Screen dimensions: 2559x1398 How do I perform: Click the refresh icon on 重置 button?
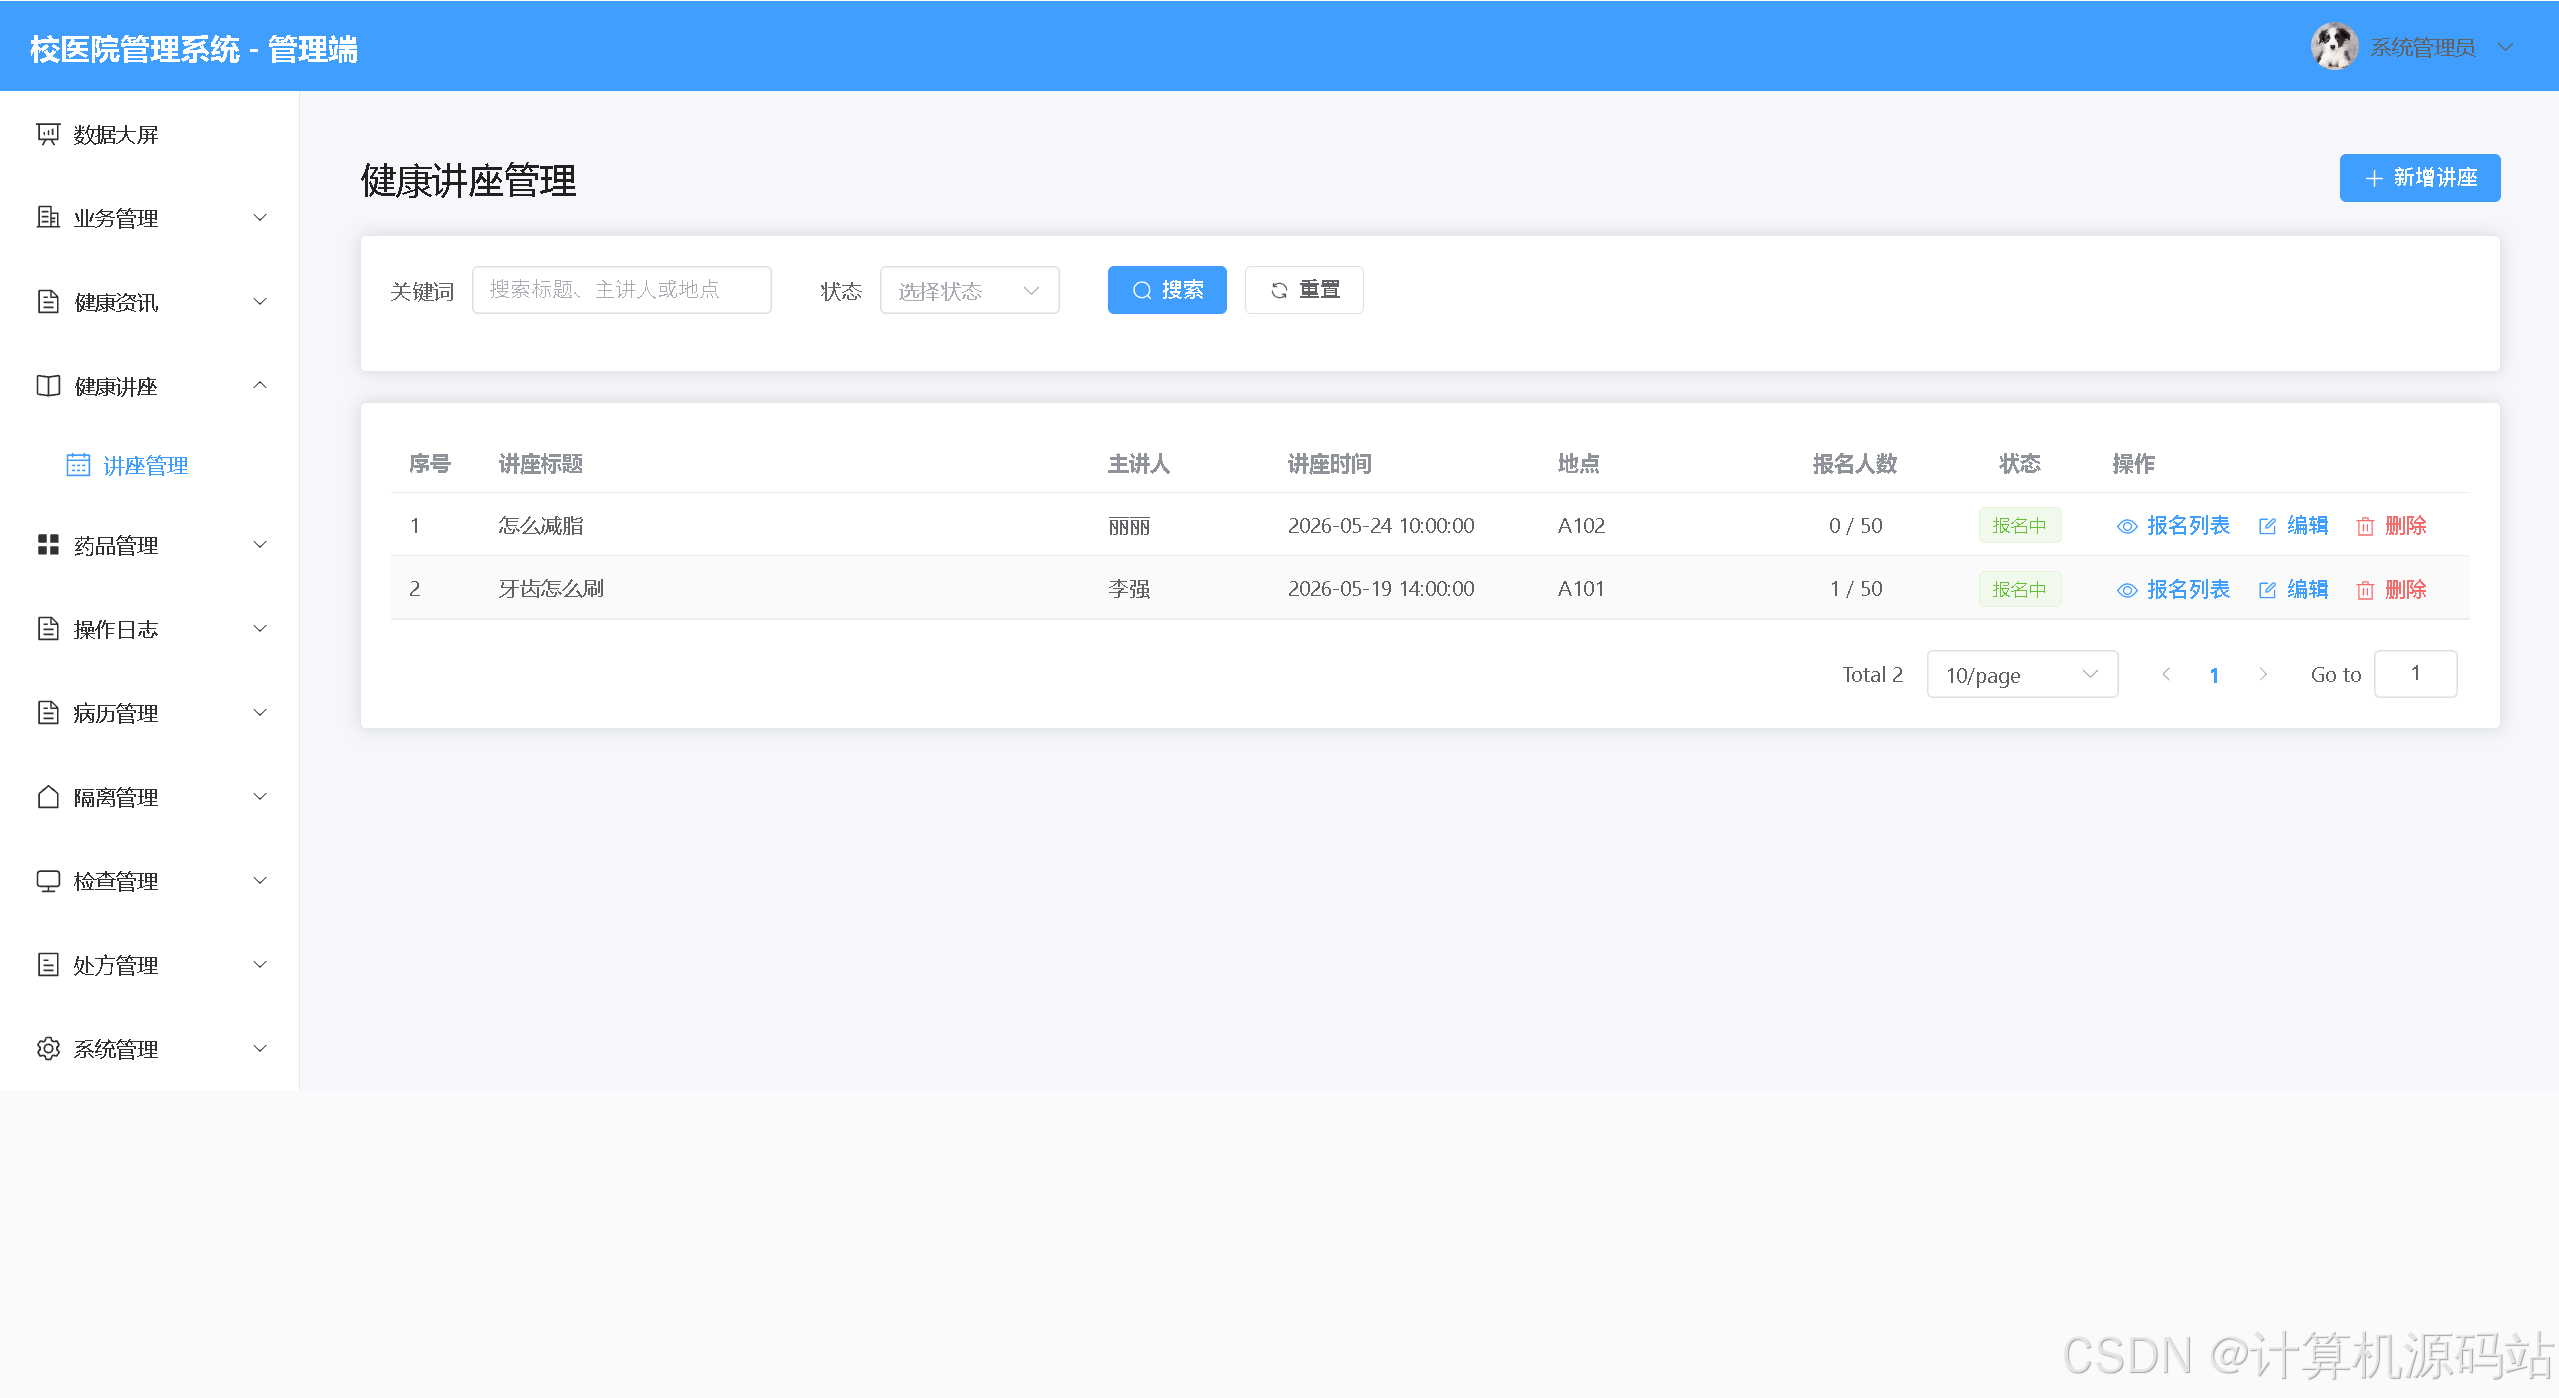coord(1279,290)
